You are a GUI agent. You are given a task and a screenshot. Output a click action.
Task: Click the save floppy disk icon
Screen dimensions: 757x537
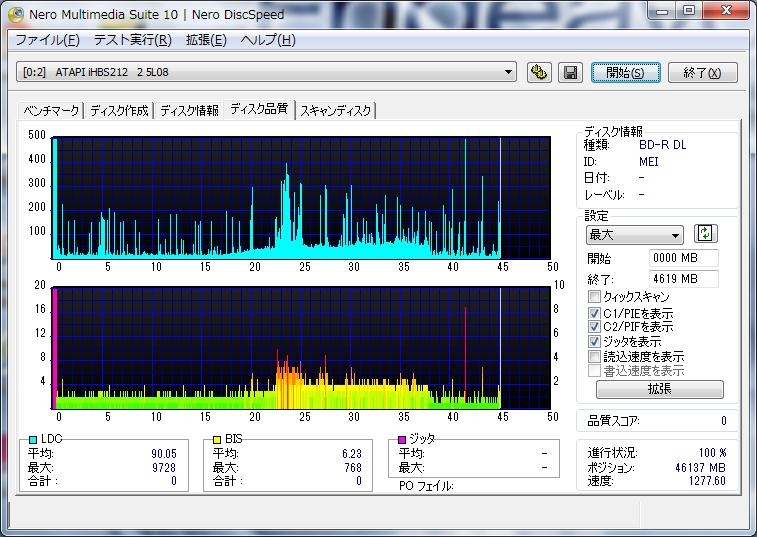[x=570, y=72]
